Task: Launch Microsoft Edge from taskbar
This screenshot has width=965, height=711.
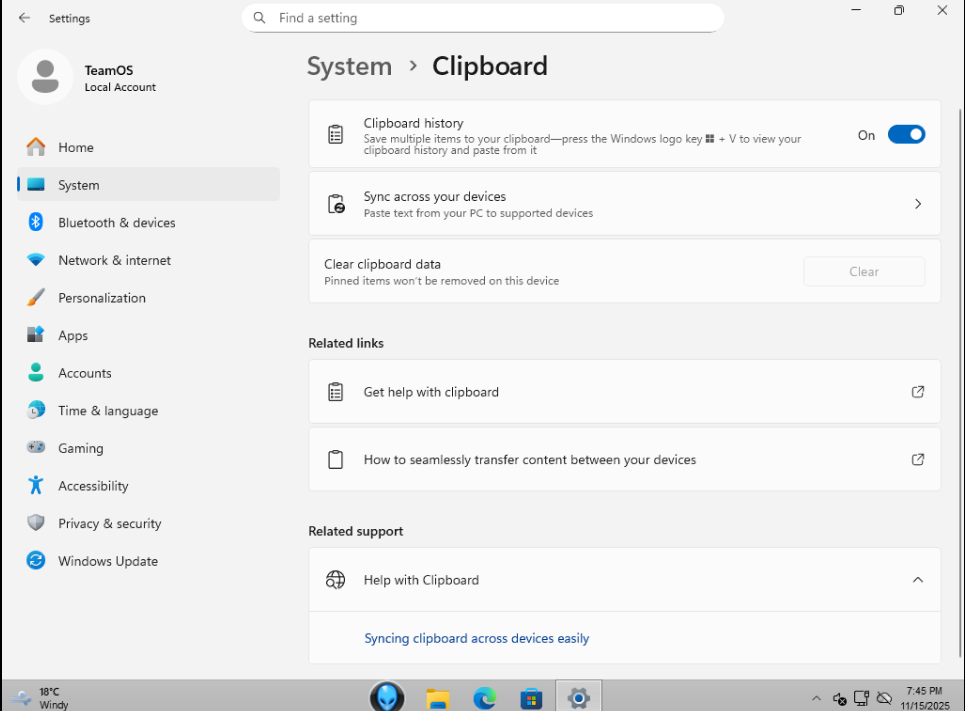Action: click(x=485, y=699)
